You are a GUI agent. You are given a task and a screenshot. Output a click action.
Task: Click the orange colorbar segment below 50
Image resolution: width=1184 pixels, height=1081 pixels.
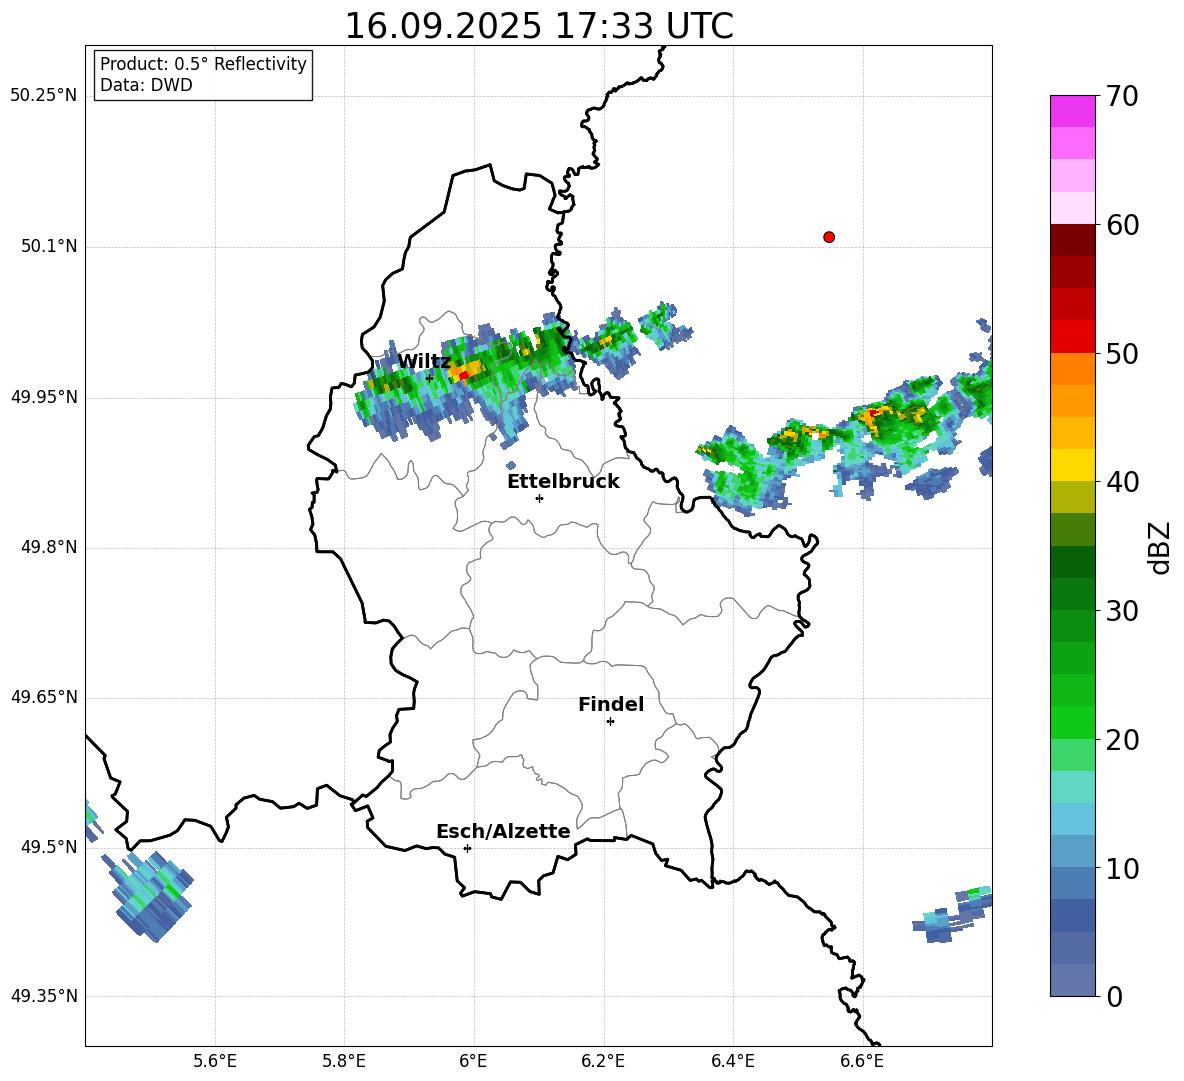(x=1073, y=368)
